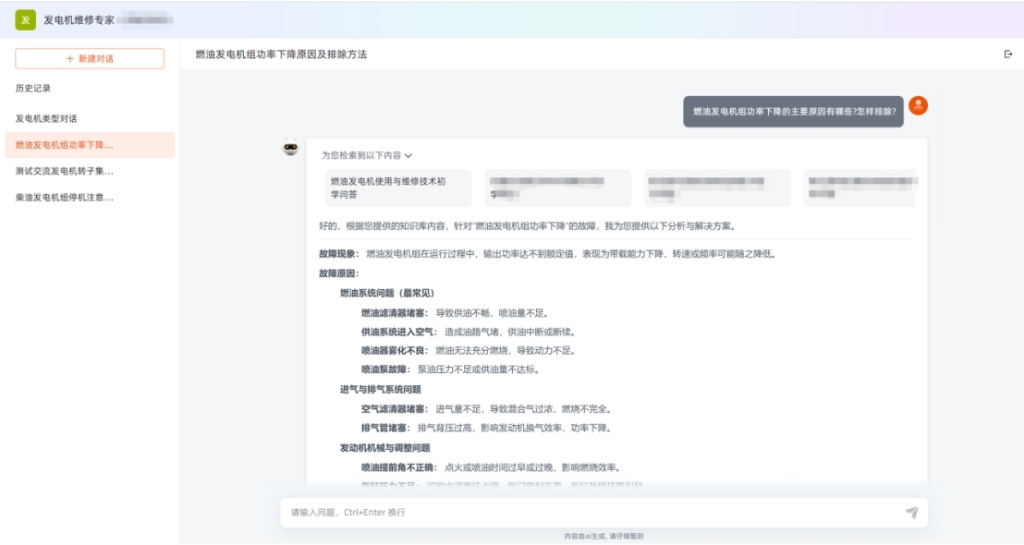Collapse the 为您检索到以下内容 section

coord(366,155)
